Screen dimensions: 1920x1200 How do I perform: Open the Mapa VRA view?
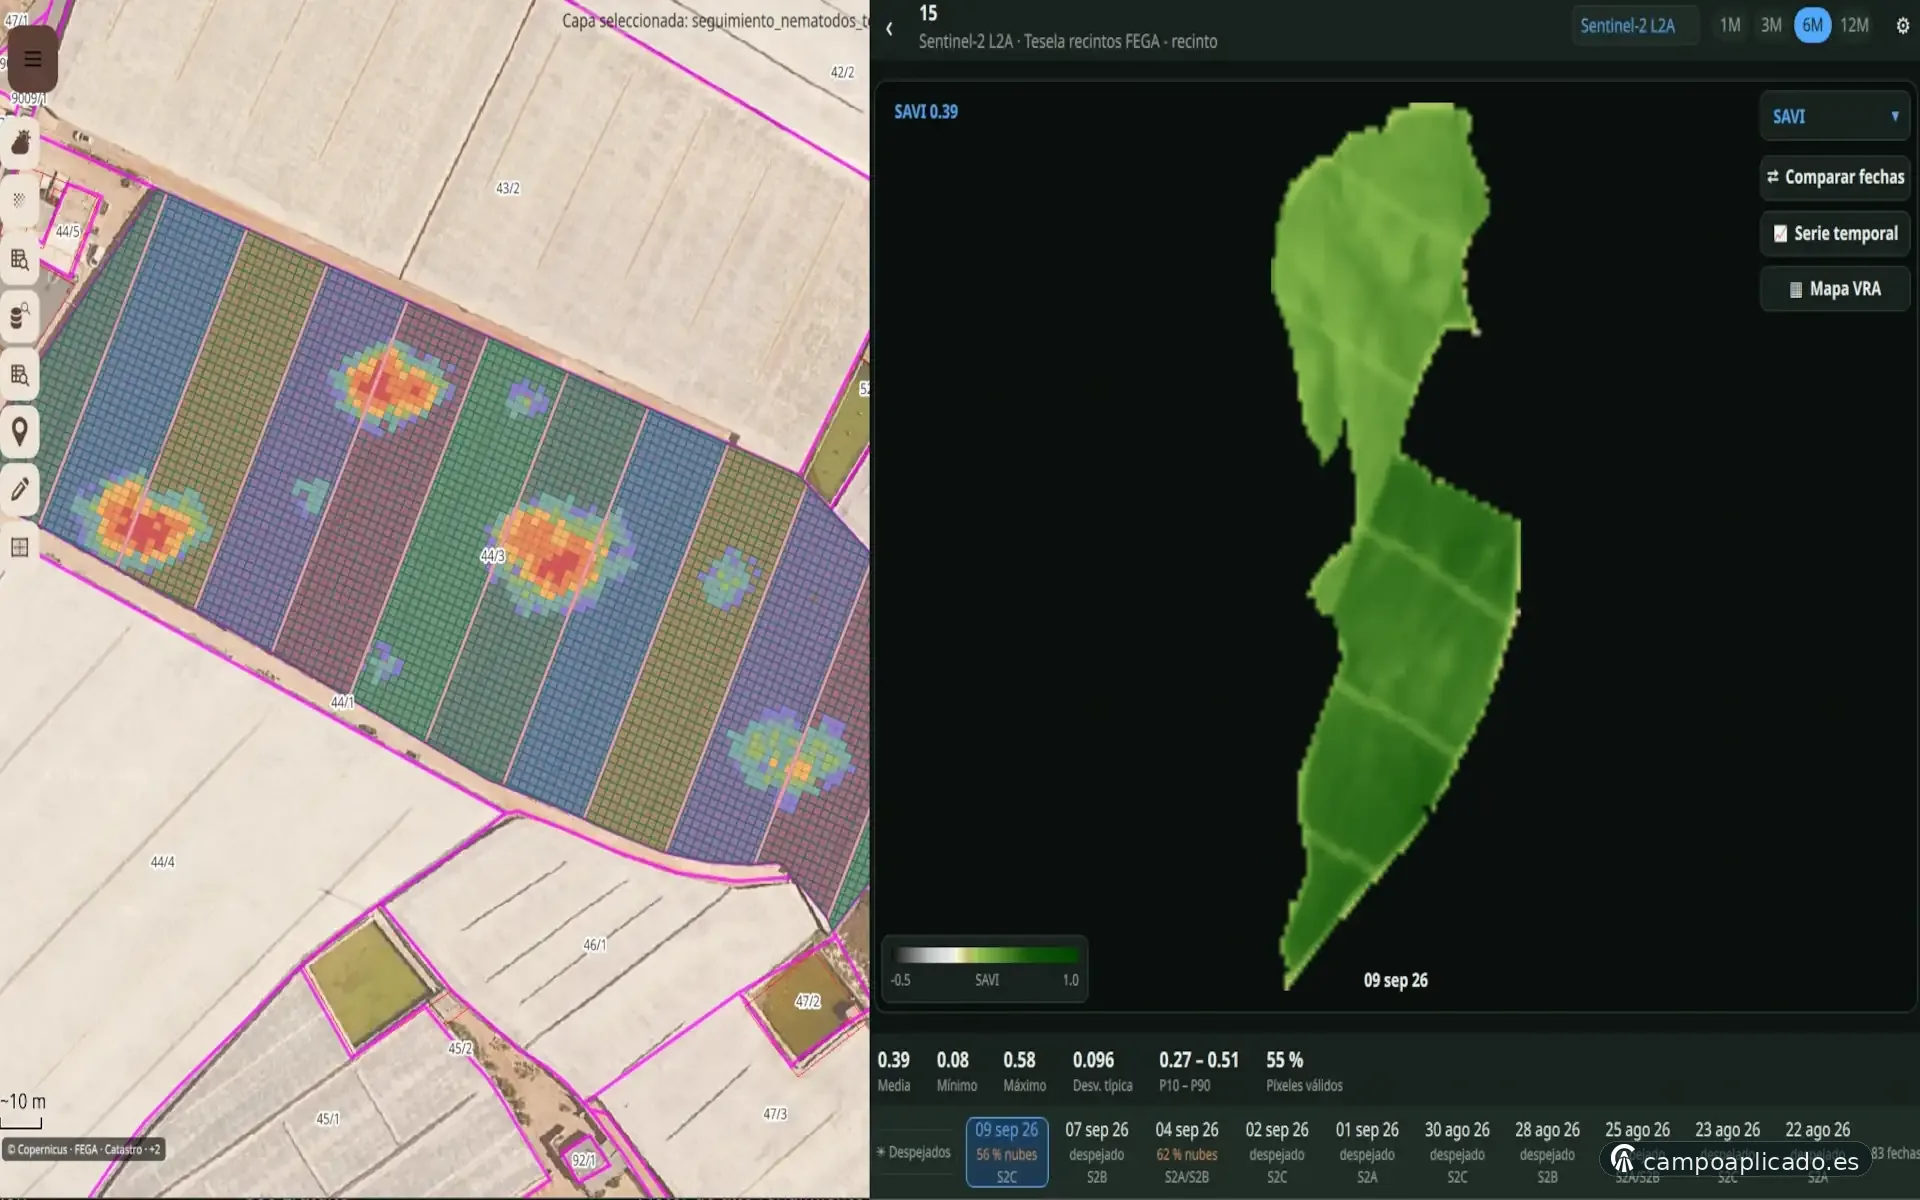1835,289
